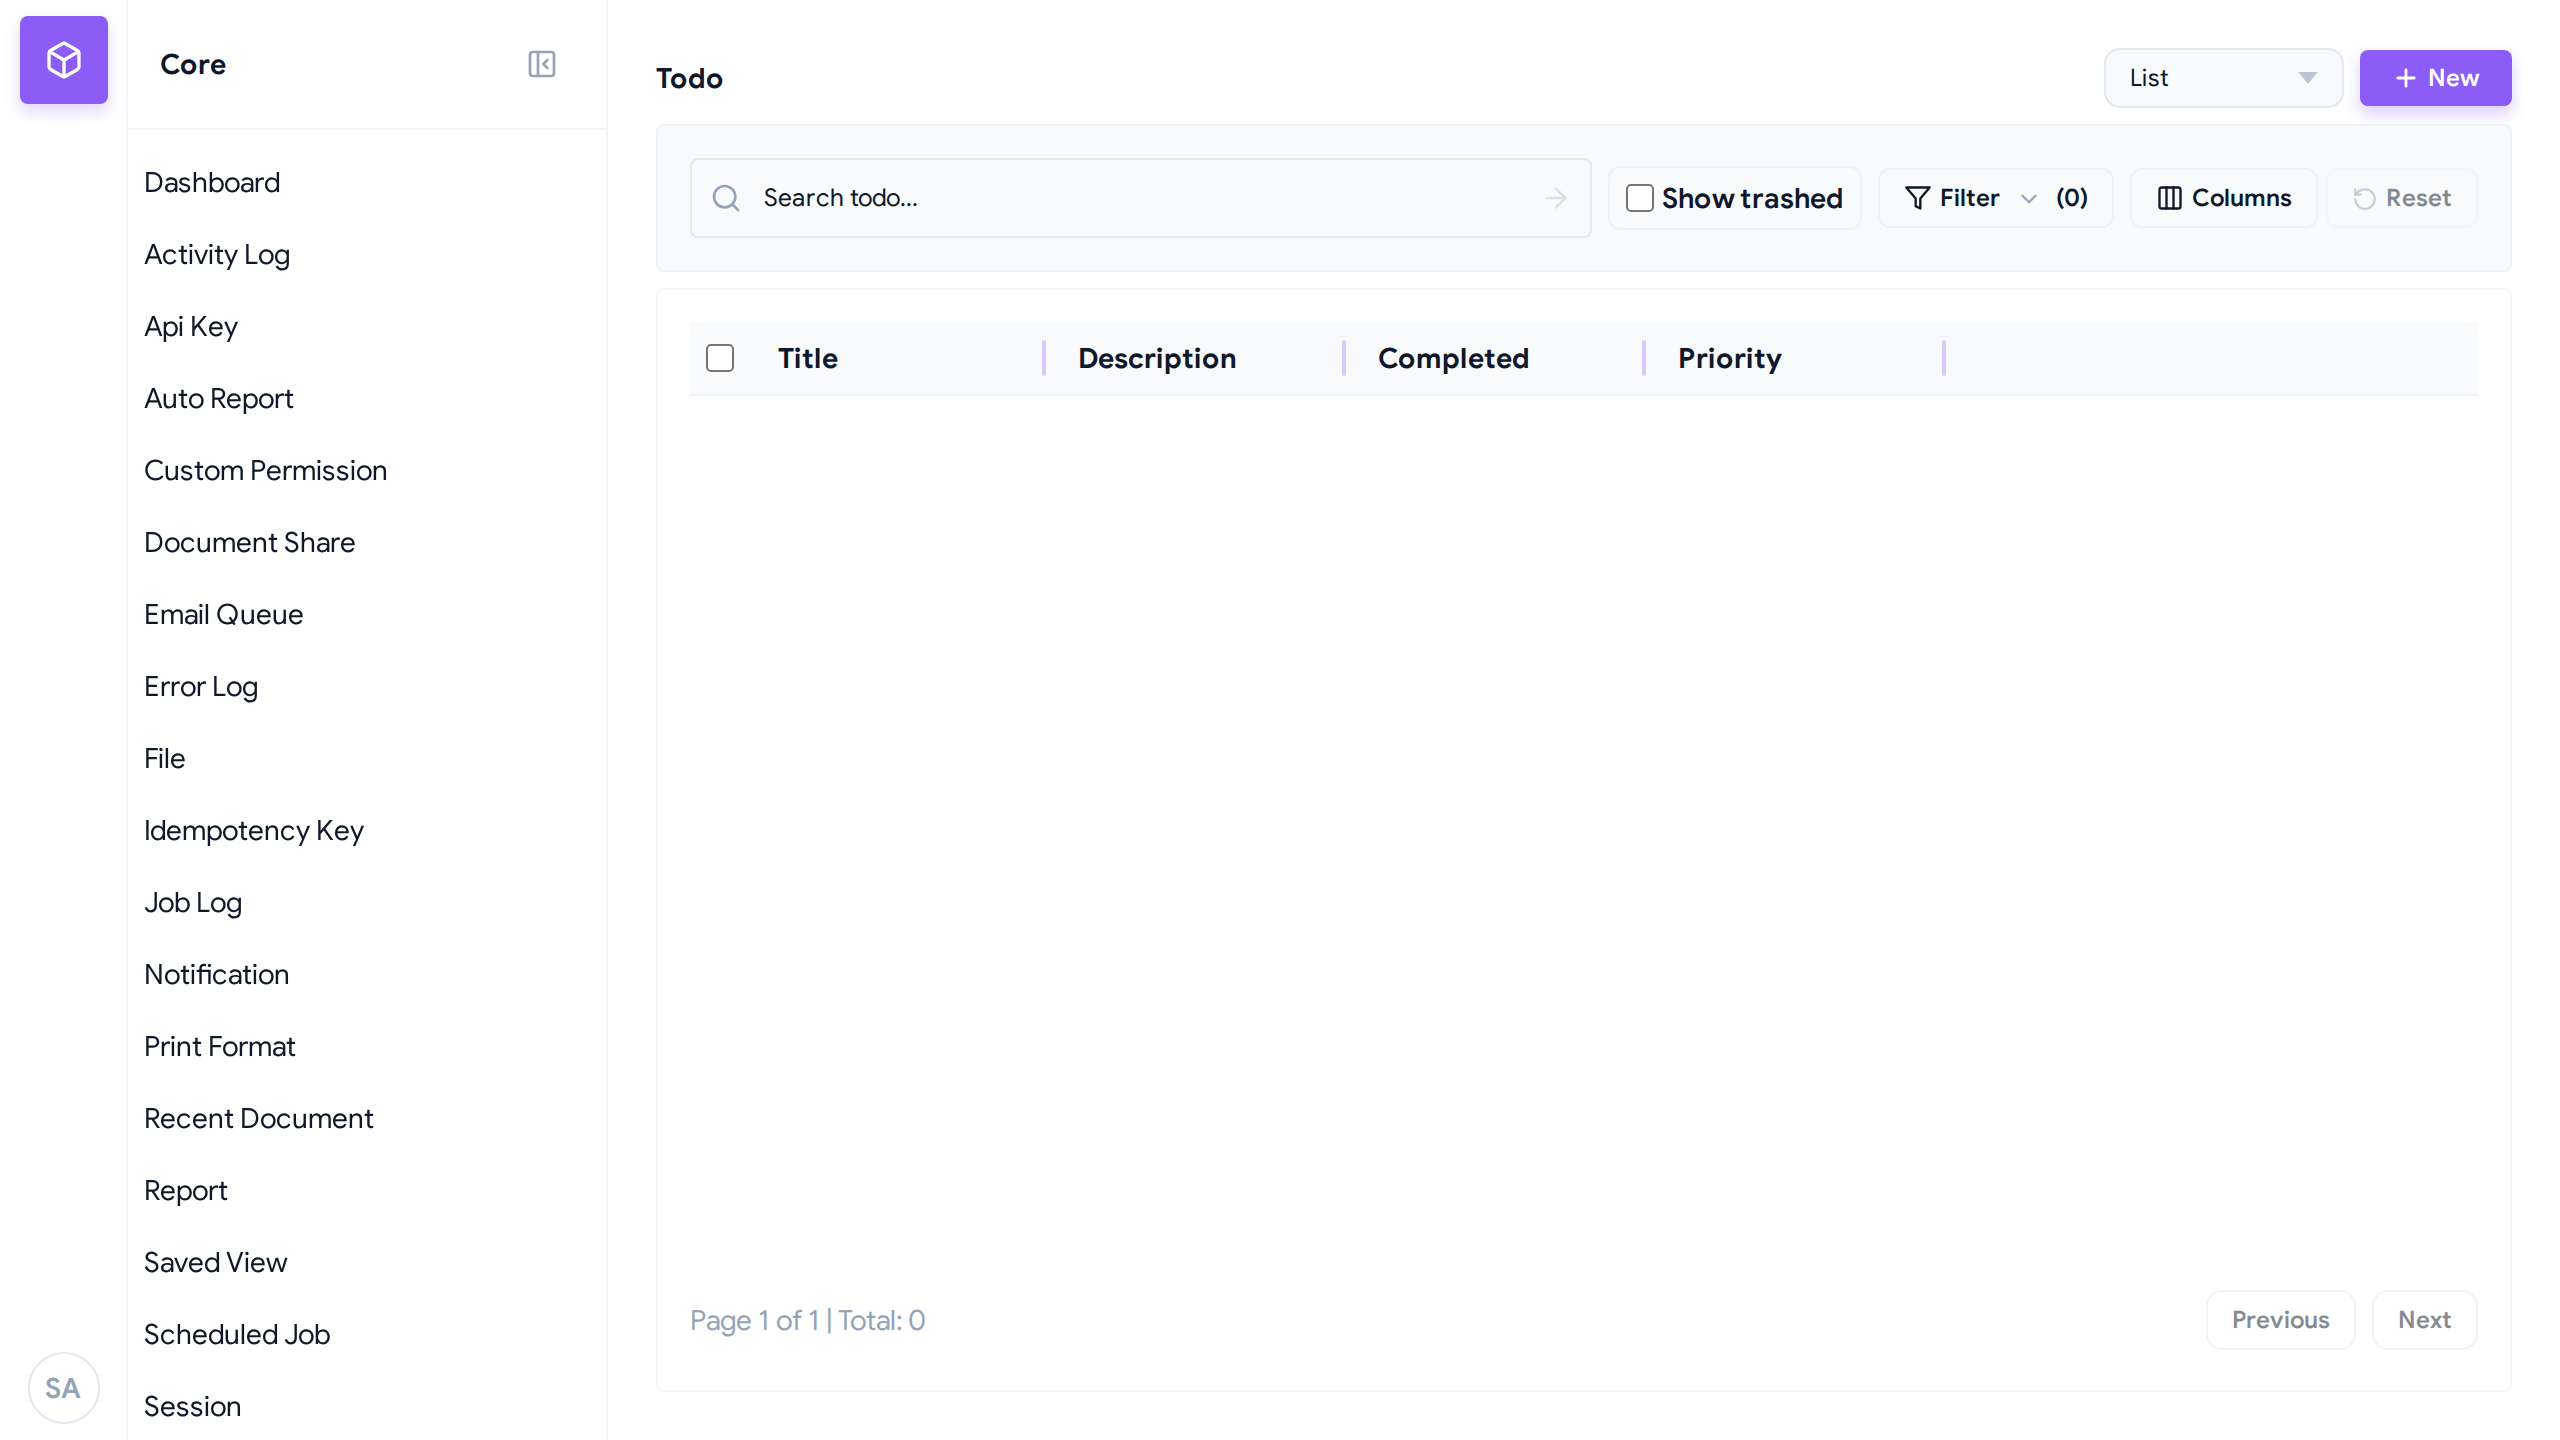Screen dimensions: 2560x1440
Task: Go to Idempotency Key
Action: pyautogui.click(x=254, y=830)
